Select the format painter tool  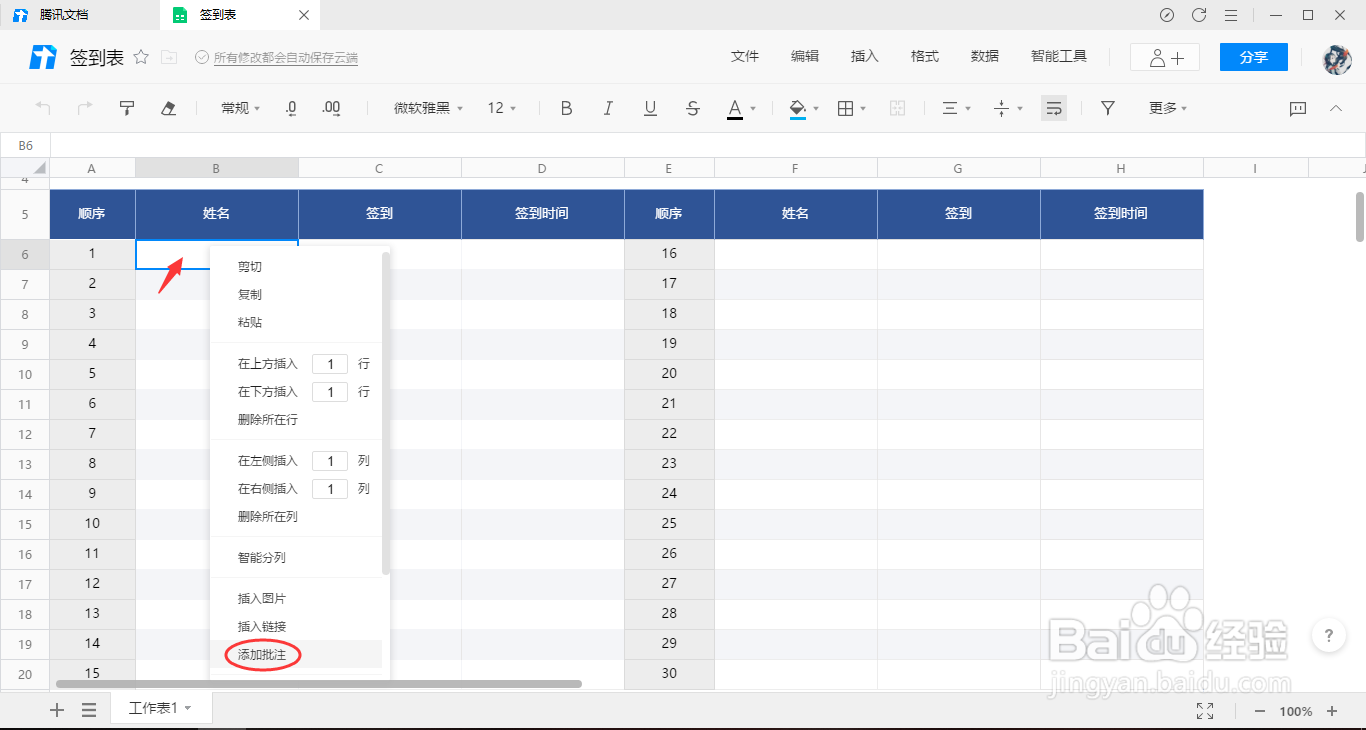[127, 108]
